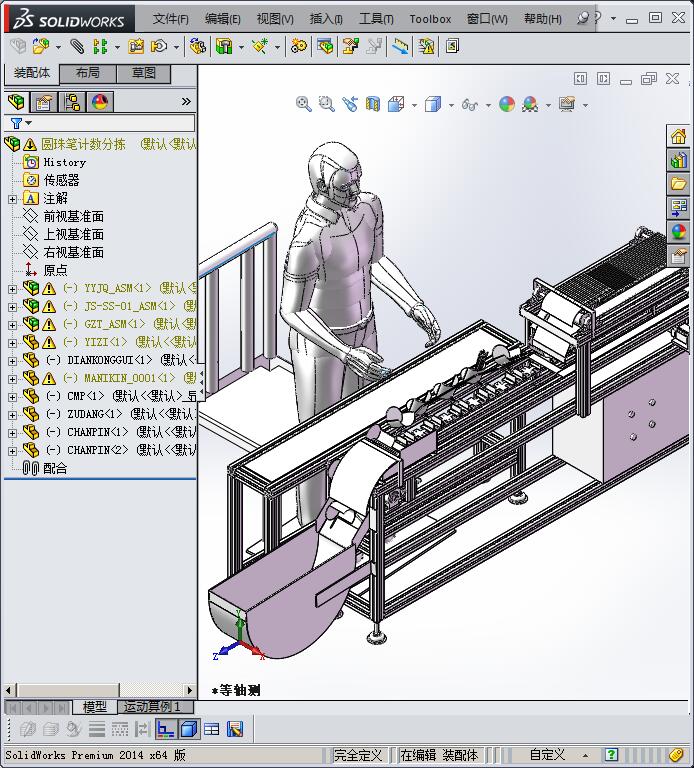Viewport: 694px width, 768px height.
Task: Click the Bill of Materials icon
Action: (325, 47)
